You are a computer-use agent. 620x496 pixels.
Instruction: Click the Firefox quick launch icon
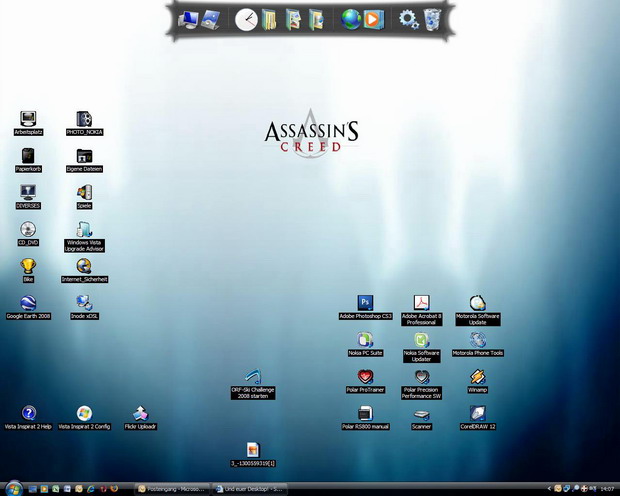pos(114,489)
